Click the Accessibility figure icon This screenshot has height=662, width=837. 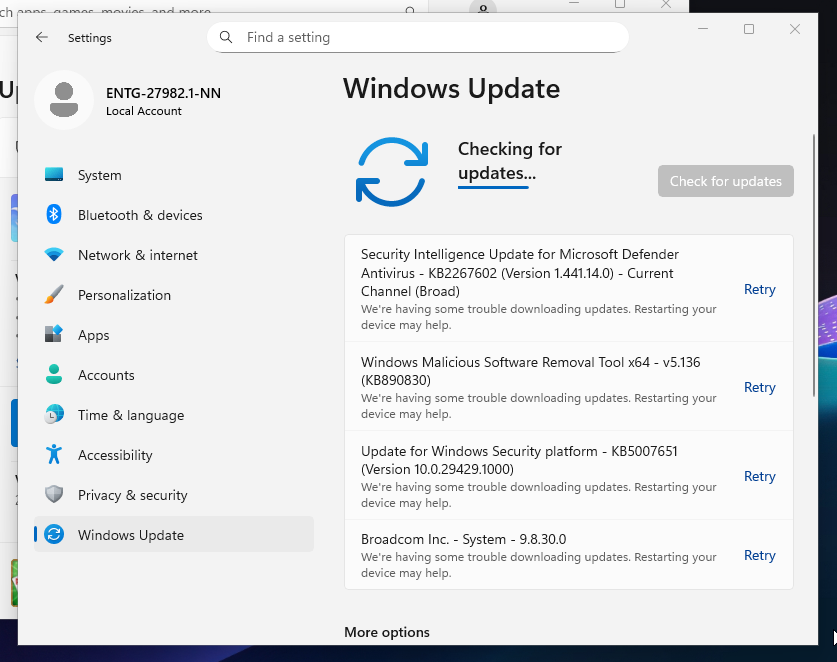pos(54,454)
